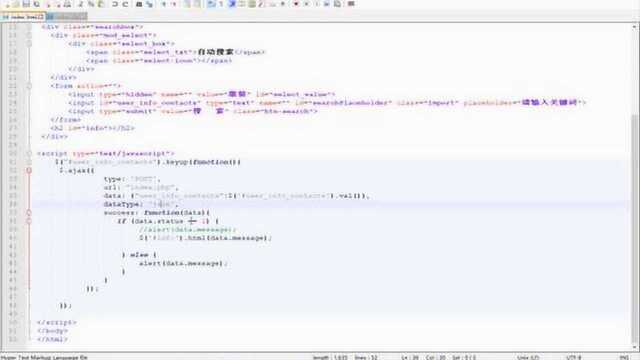Click into the dataType code line
The width and height of the screenshot is (640, 360).
pos(330,204)
